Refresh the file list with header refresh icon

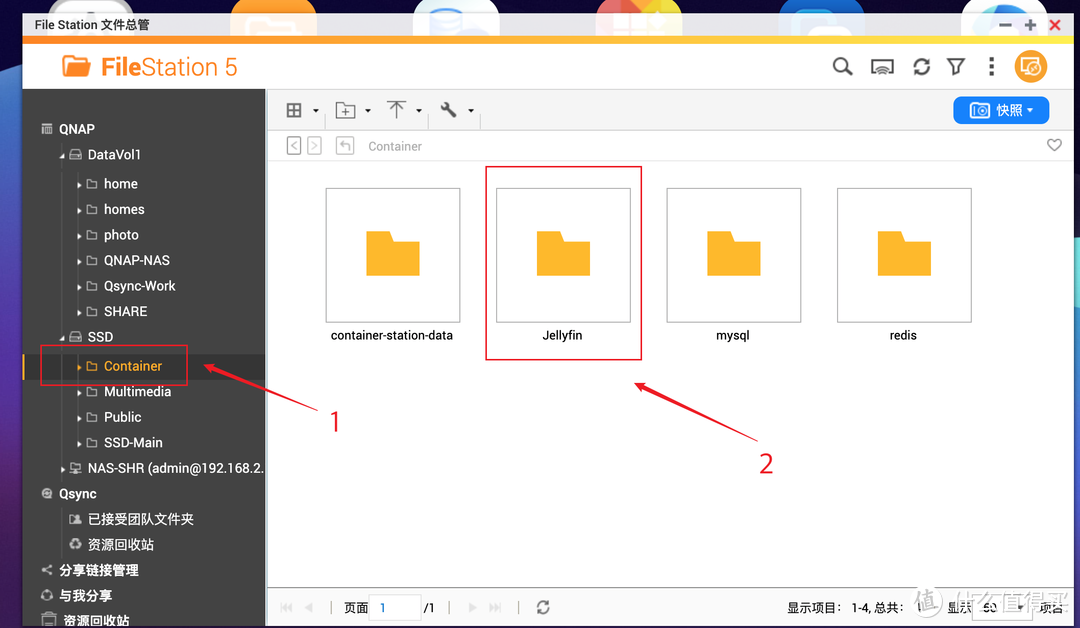coord(922,67)
